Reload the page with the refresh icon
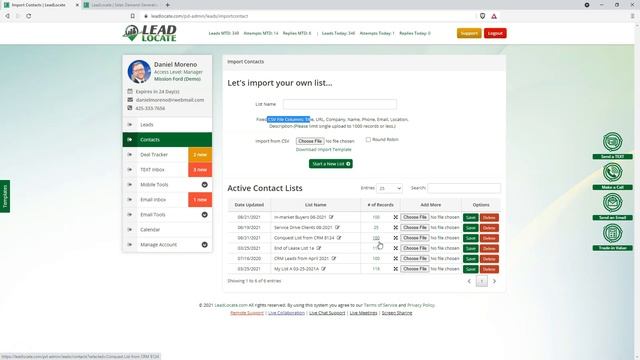640x360 pixels. click(29, 16)
